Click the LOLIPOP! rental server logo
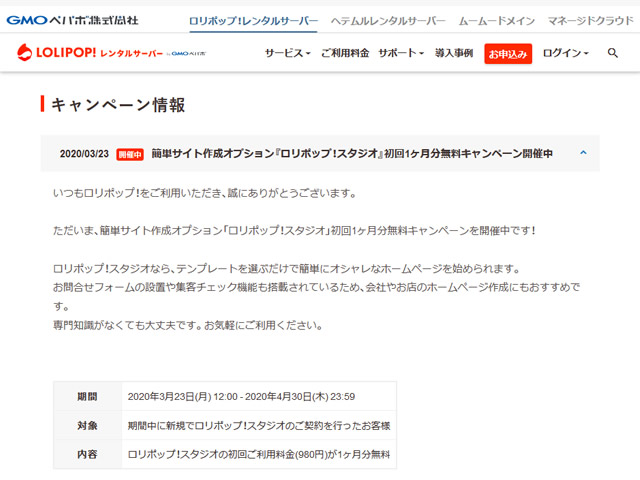 (x=111, y=53)
